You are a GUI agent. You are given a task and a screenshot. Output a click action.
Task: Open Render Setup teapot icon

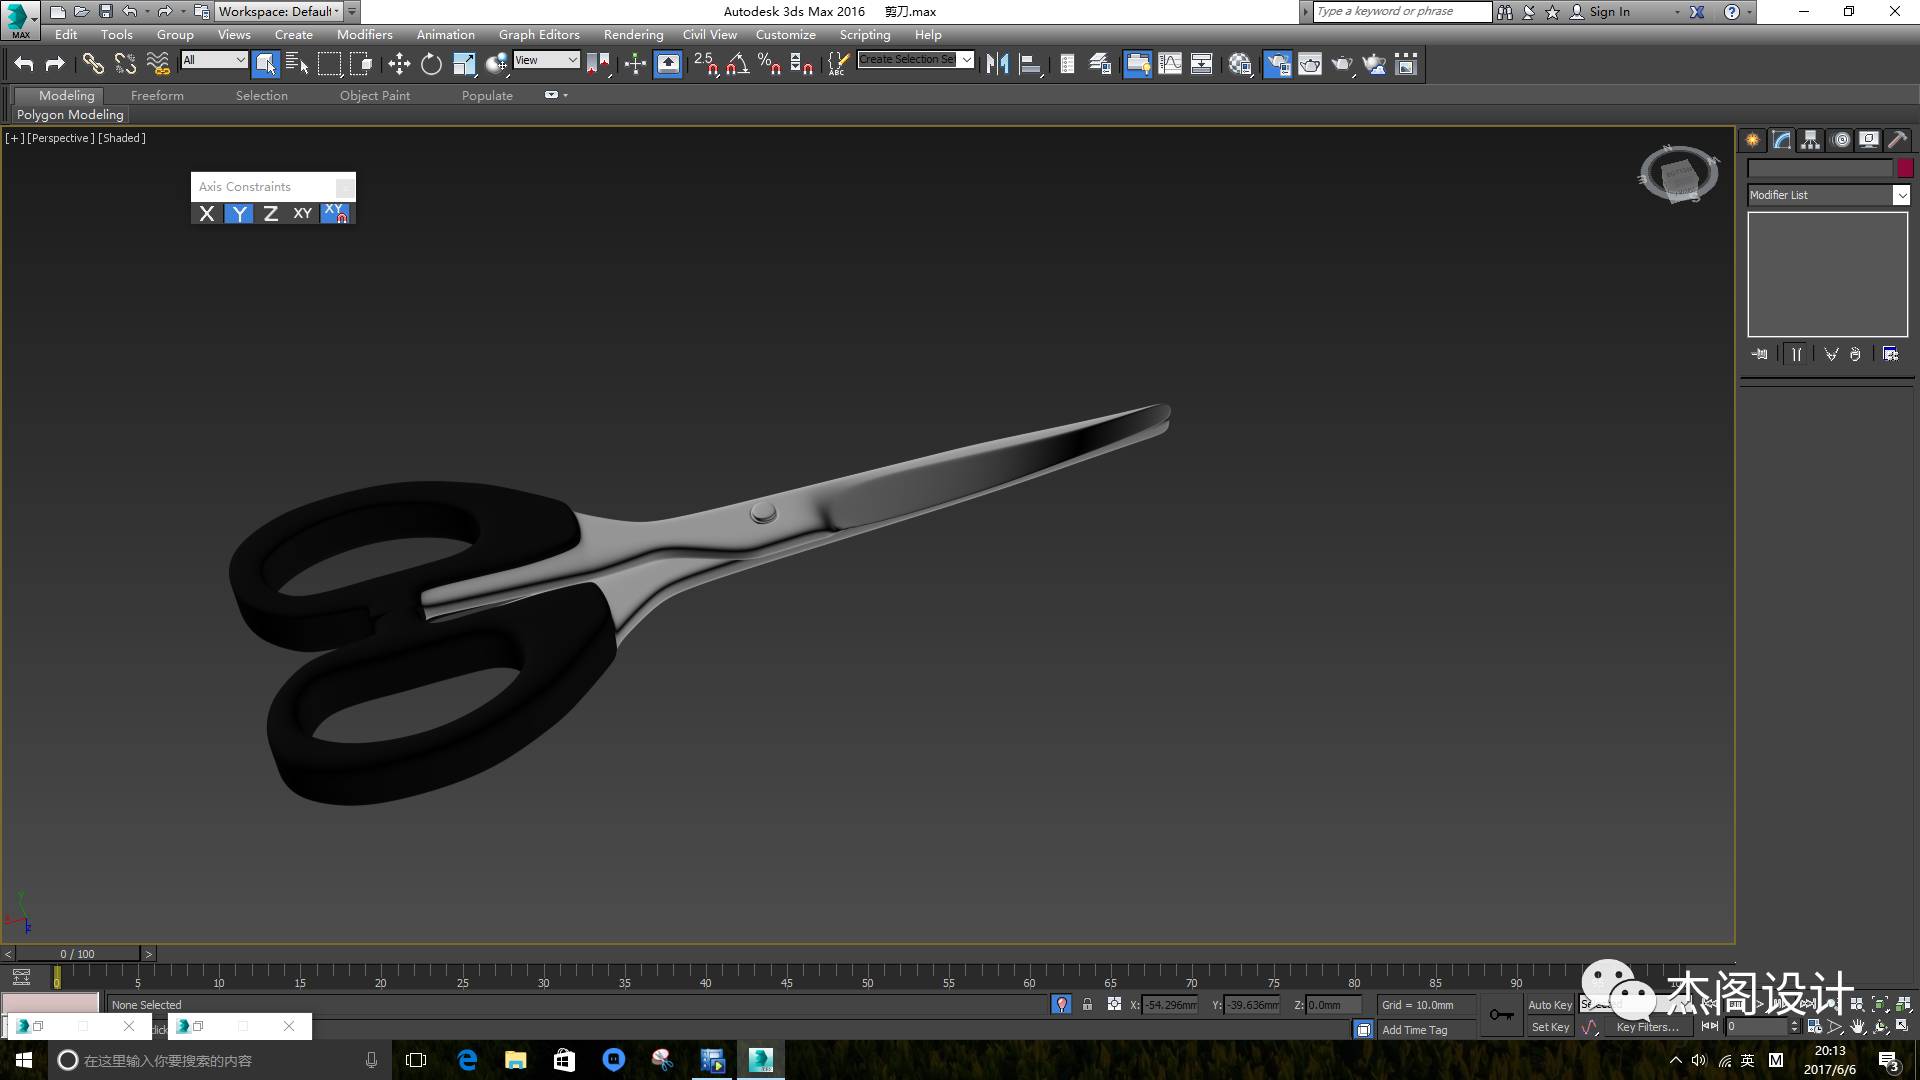[1277, 65]
